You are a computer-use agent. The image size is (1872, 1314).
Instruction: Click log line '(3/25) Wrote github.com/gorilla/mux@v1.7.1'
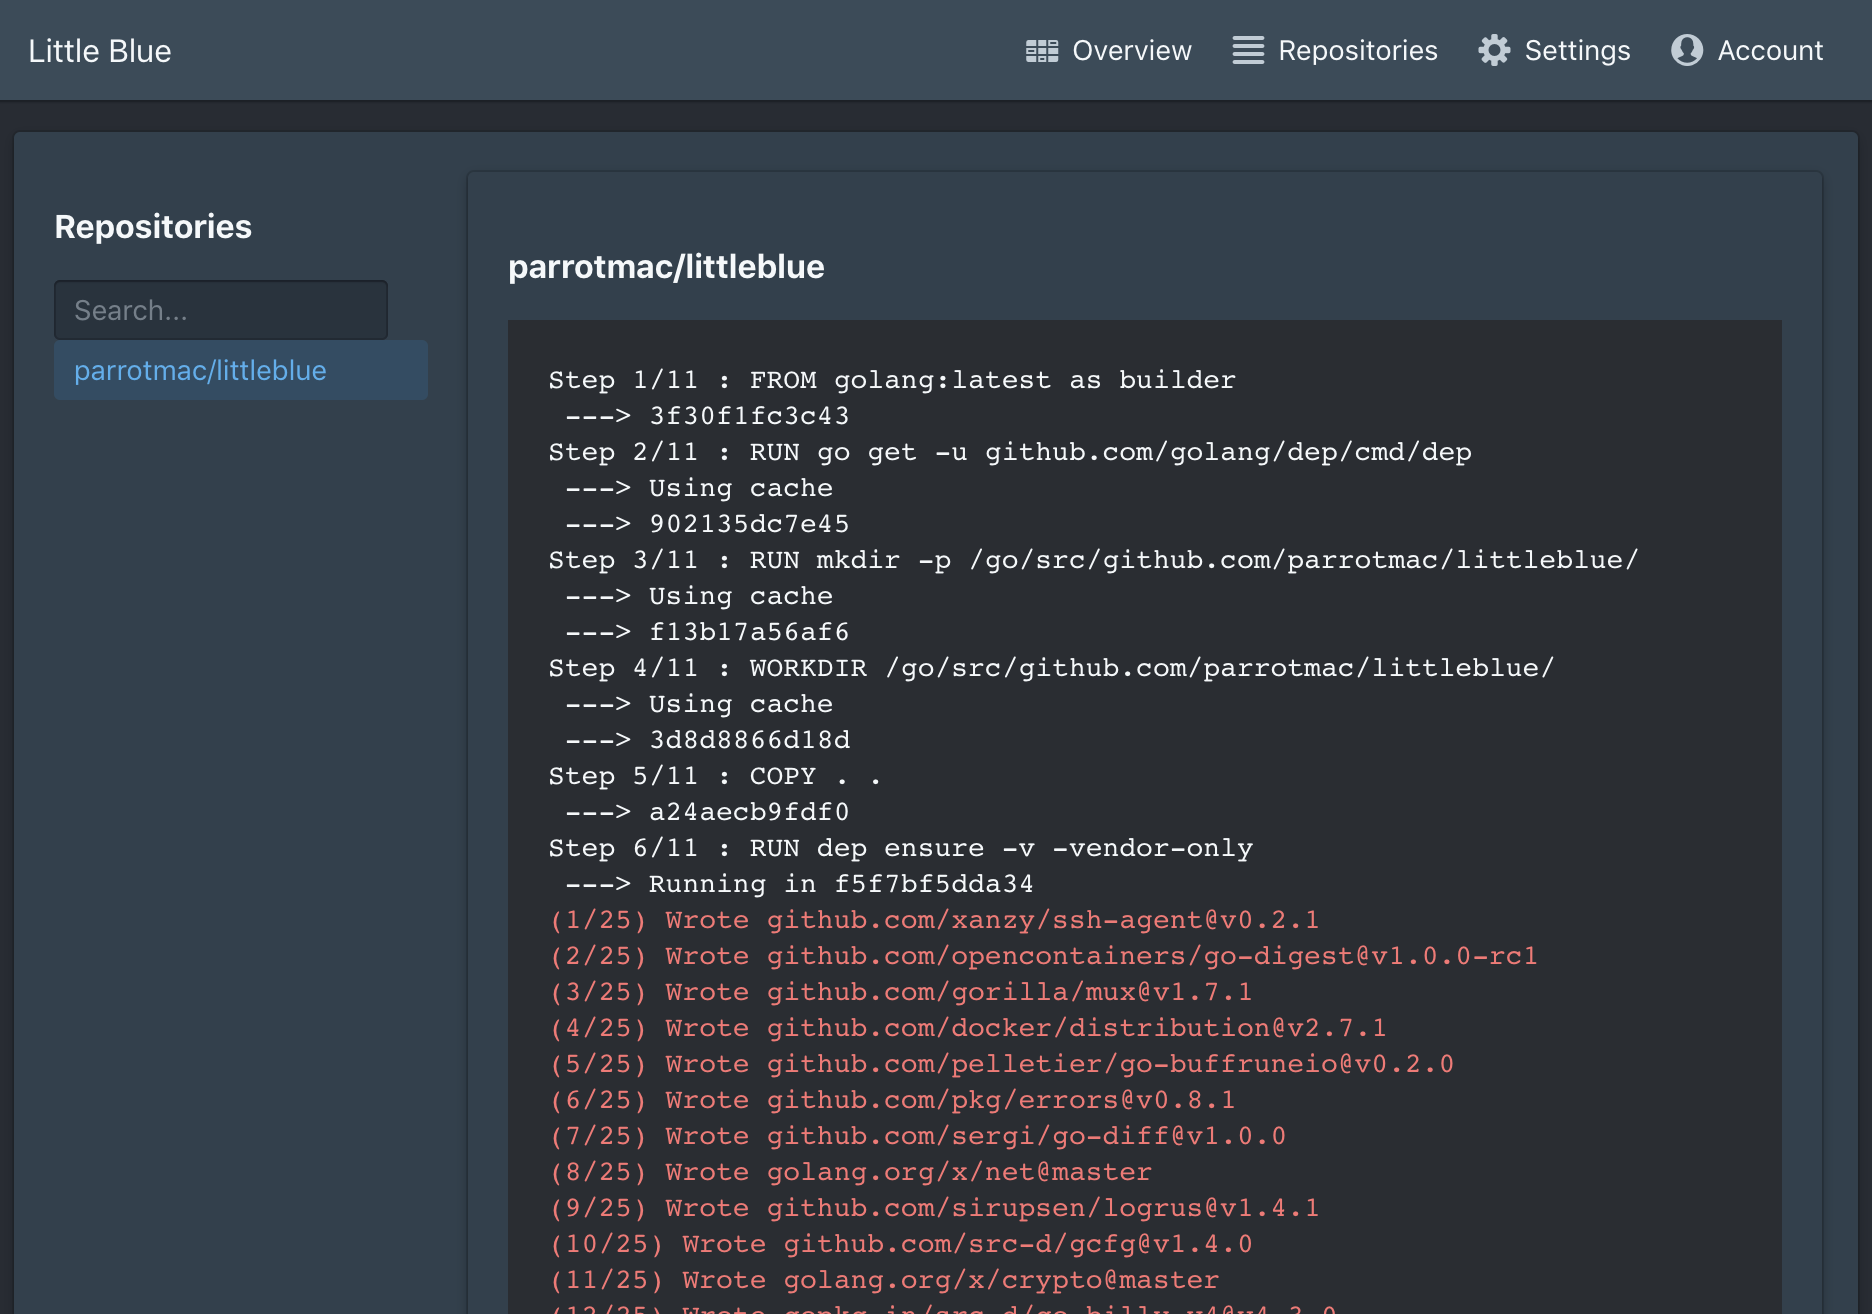901,992
